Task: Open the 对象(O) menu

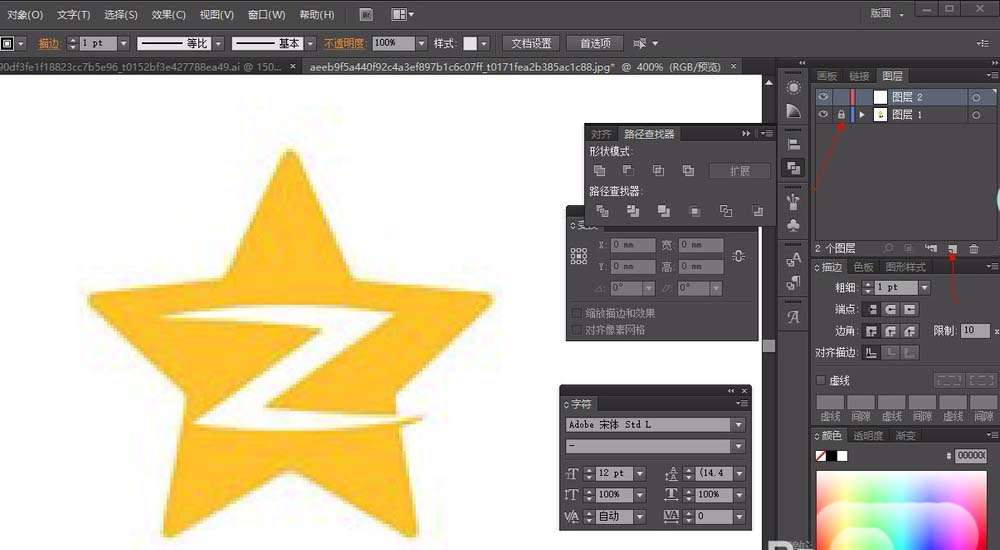Action: point(25,14)
